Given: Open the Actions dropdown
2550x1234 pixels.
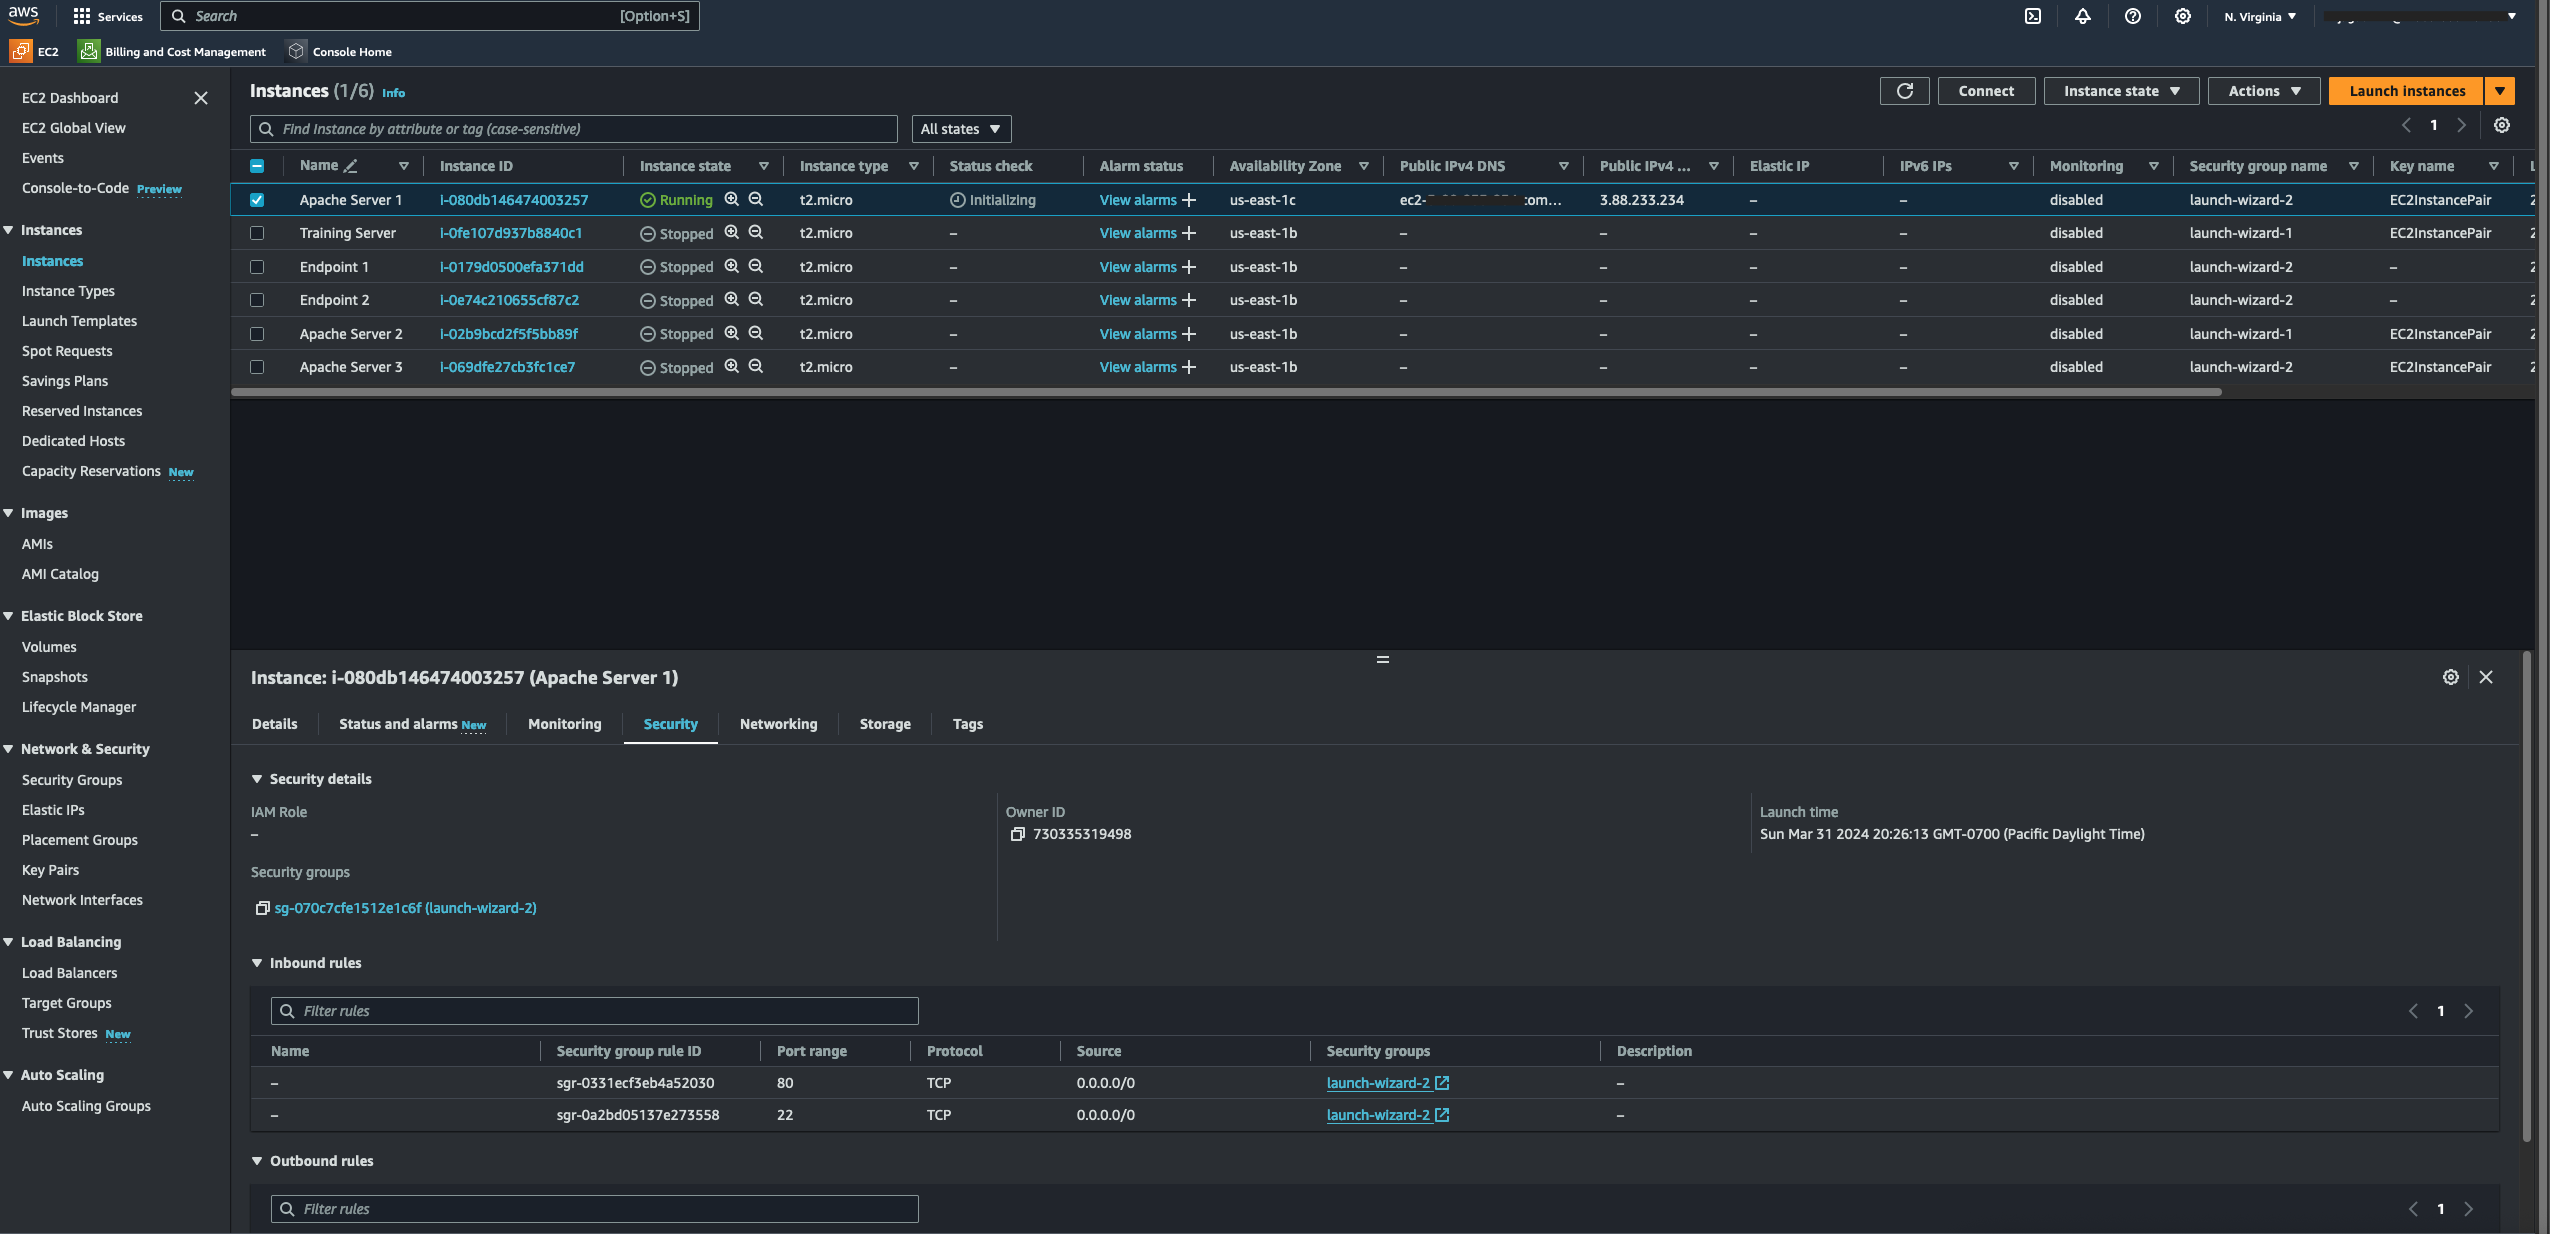Looking at the screenshot, I should pos(2263,91).
